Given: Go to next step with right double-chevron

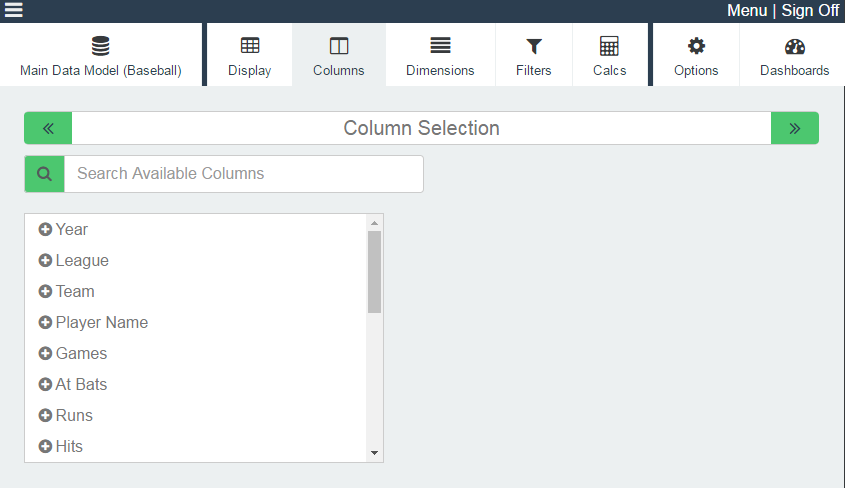Looking at the screenshot, I should coord(795,128).
